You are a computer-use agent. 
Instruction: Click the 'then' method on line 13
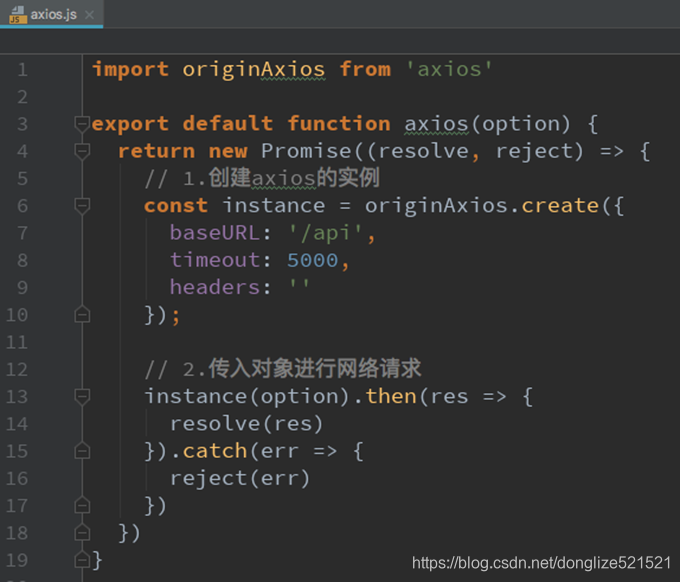(391, 396)
